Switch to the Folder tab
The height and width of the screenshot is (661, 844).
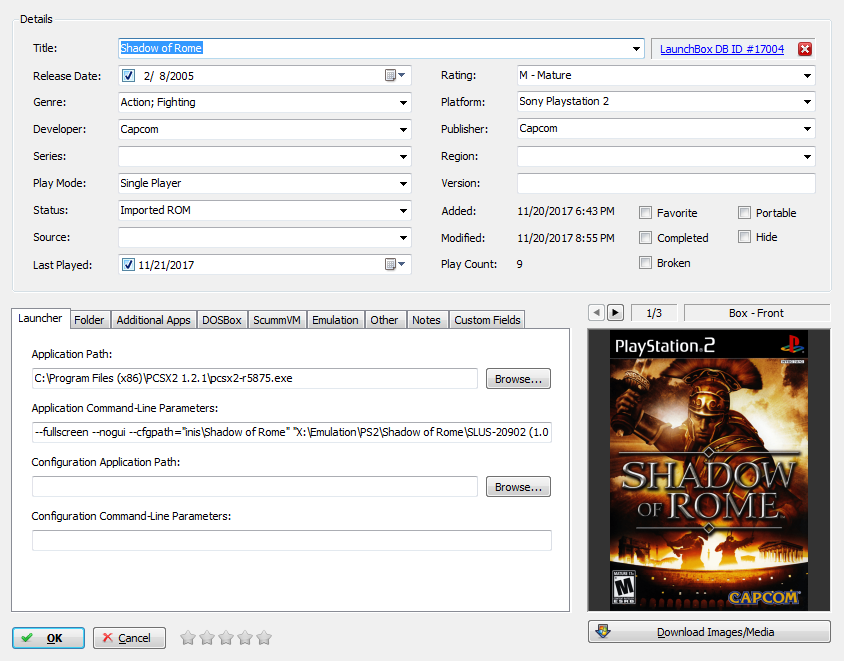(89, 320)
